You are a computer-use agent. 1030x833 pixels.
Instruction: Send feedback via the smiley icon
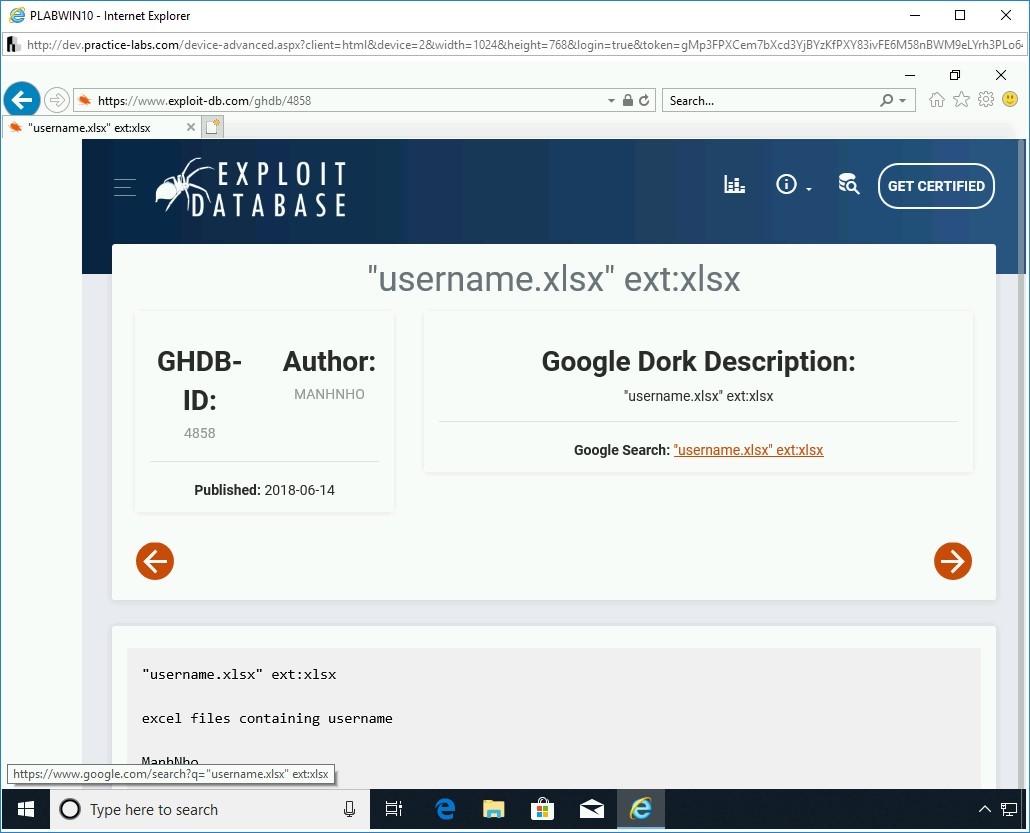[x=1010, y=100]
